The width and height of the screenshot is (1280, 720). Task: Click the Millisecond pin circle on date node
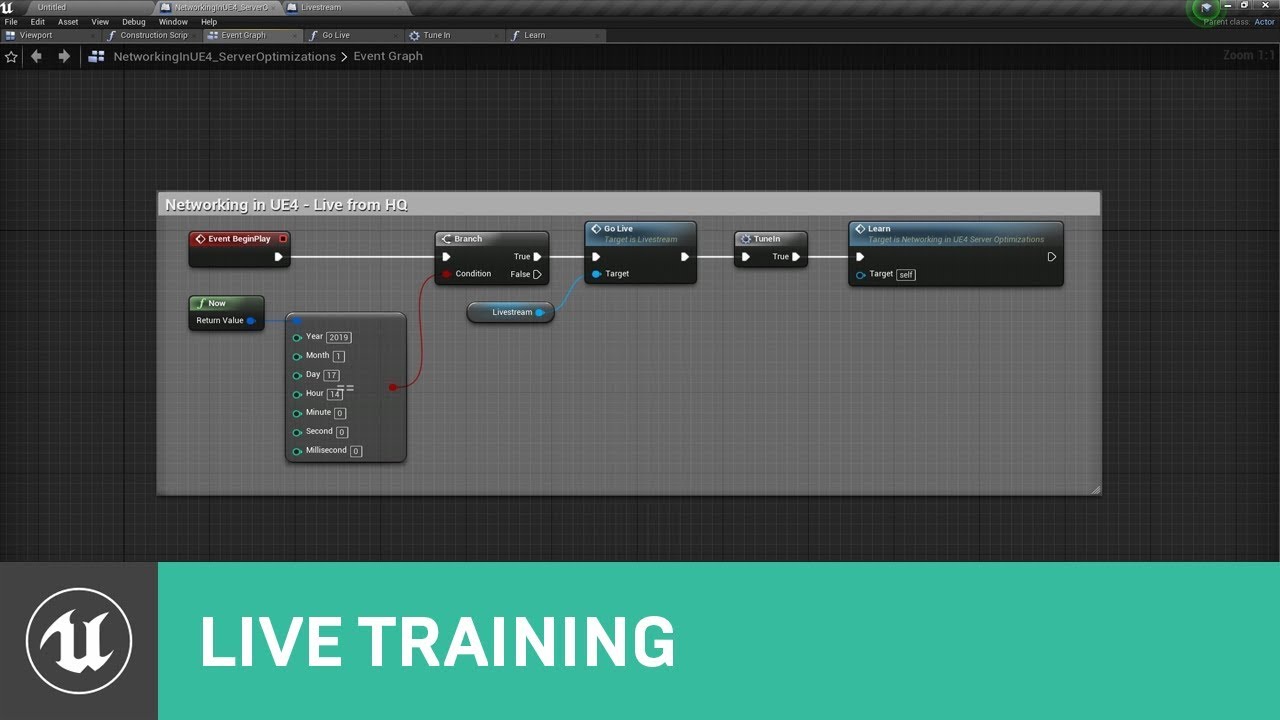click(297, 451)
